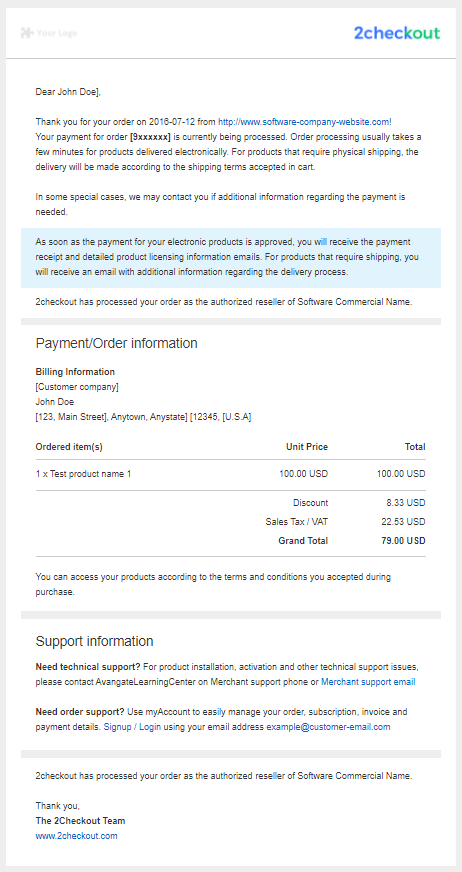Click the Unit Price column header

[x=307, y=447]
